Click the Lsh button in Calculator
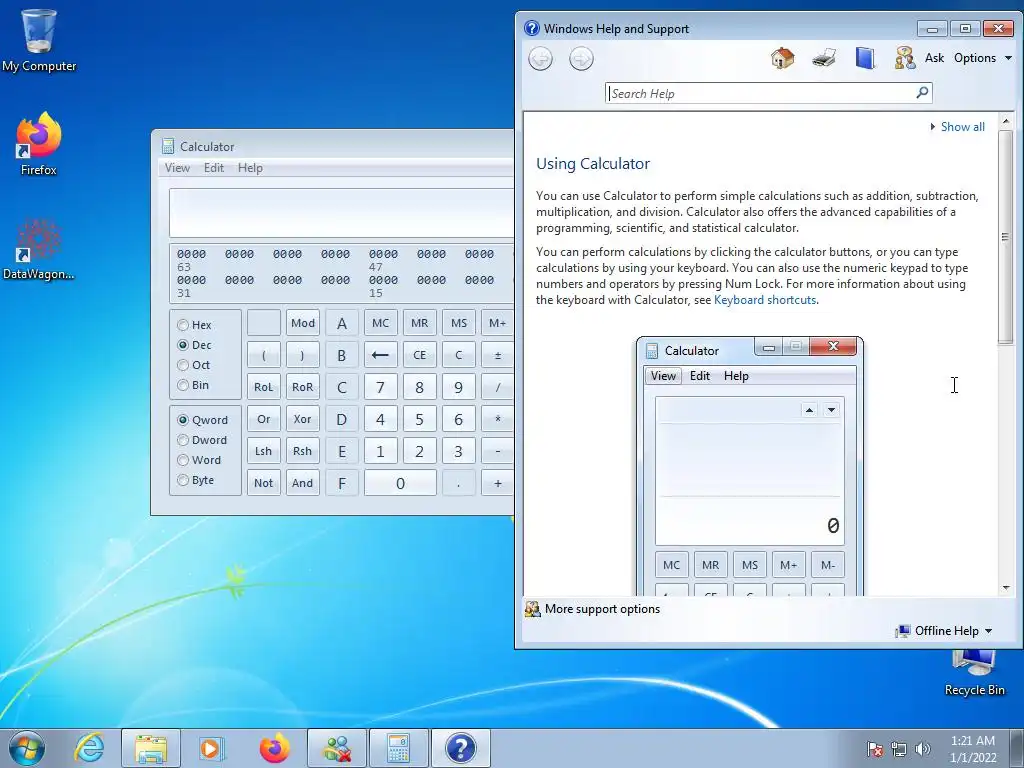This screenshot has width=1024, height=768. [263, 451]
